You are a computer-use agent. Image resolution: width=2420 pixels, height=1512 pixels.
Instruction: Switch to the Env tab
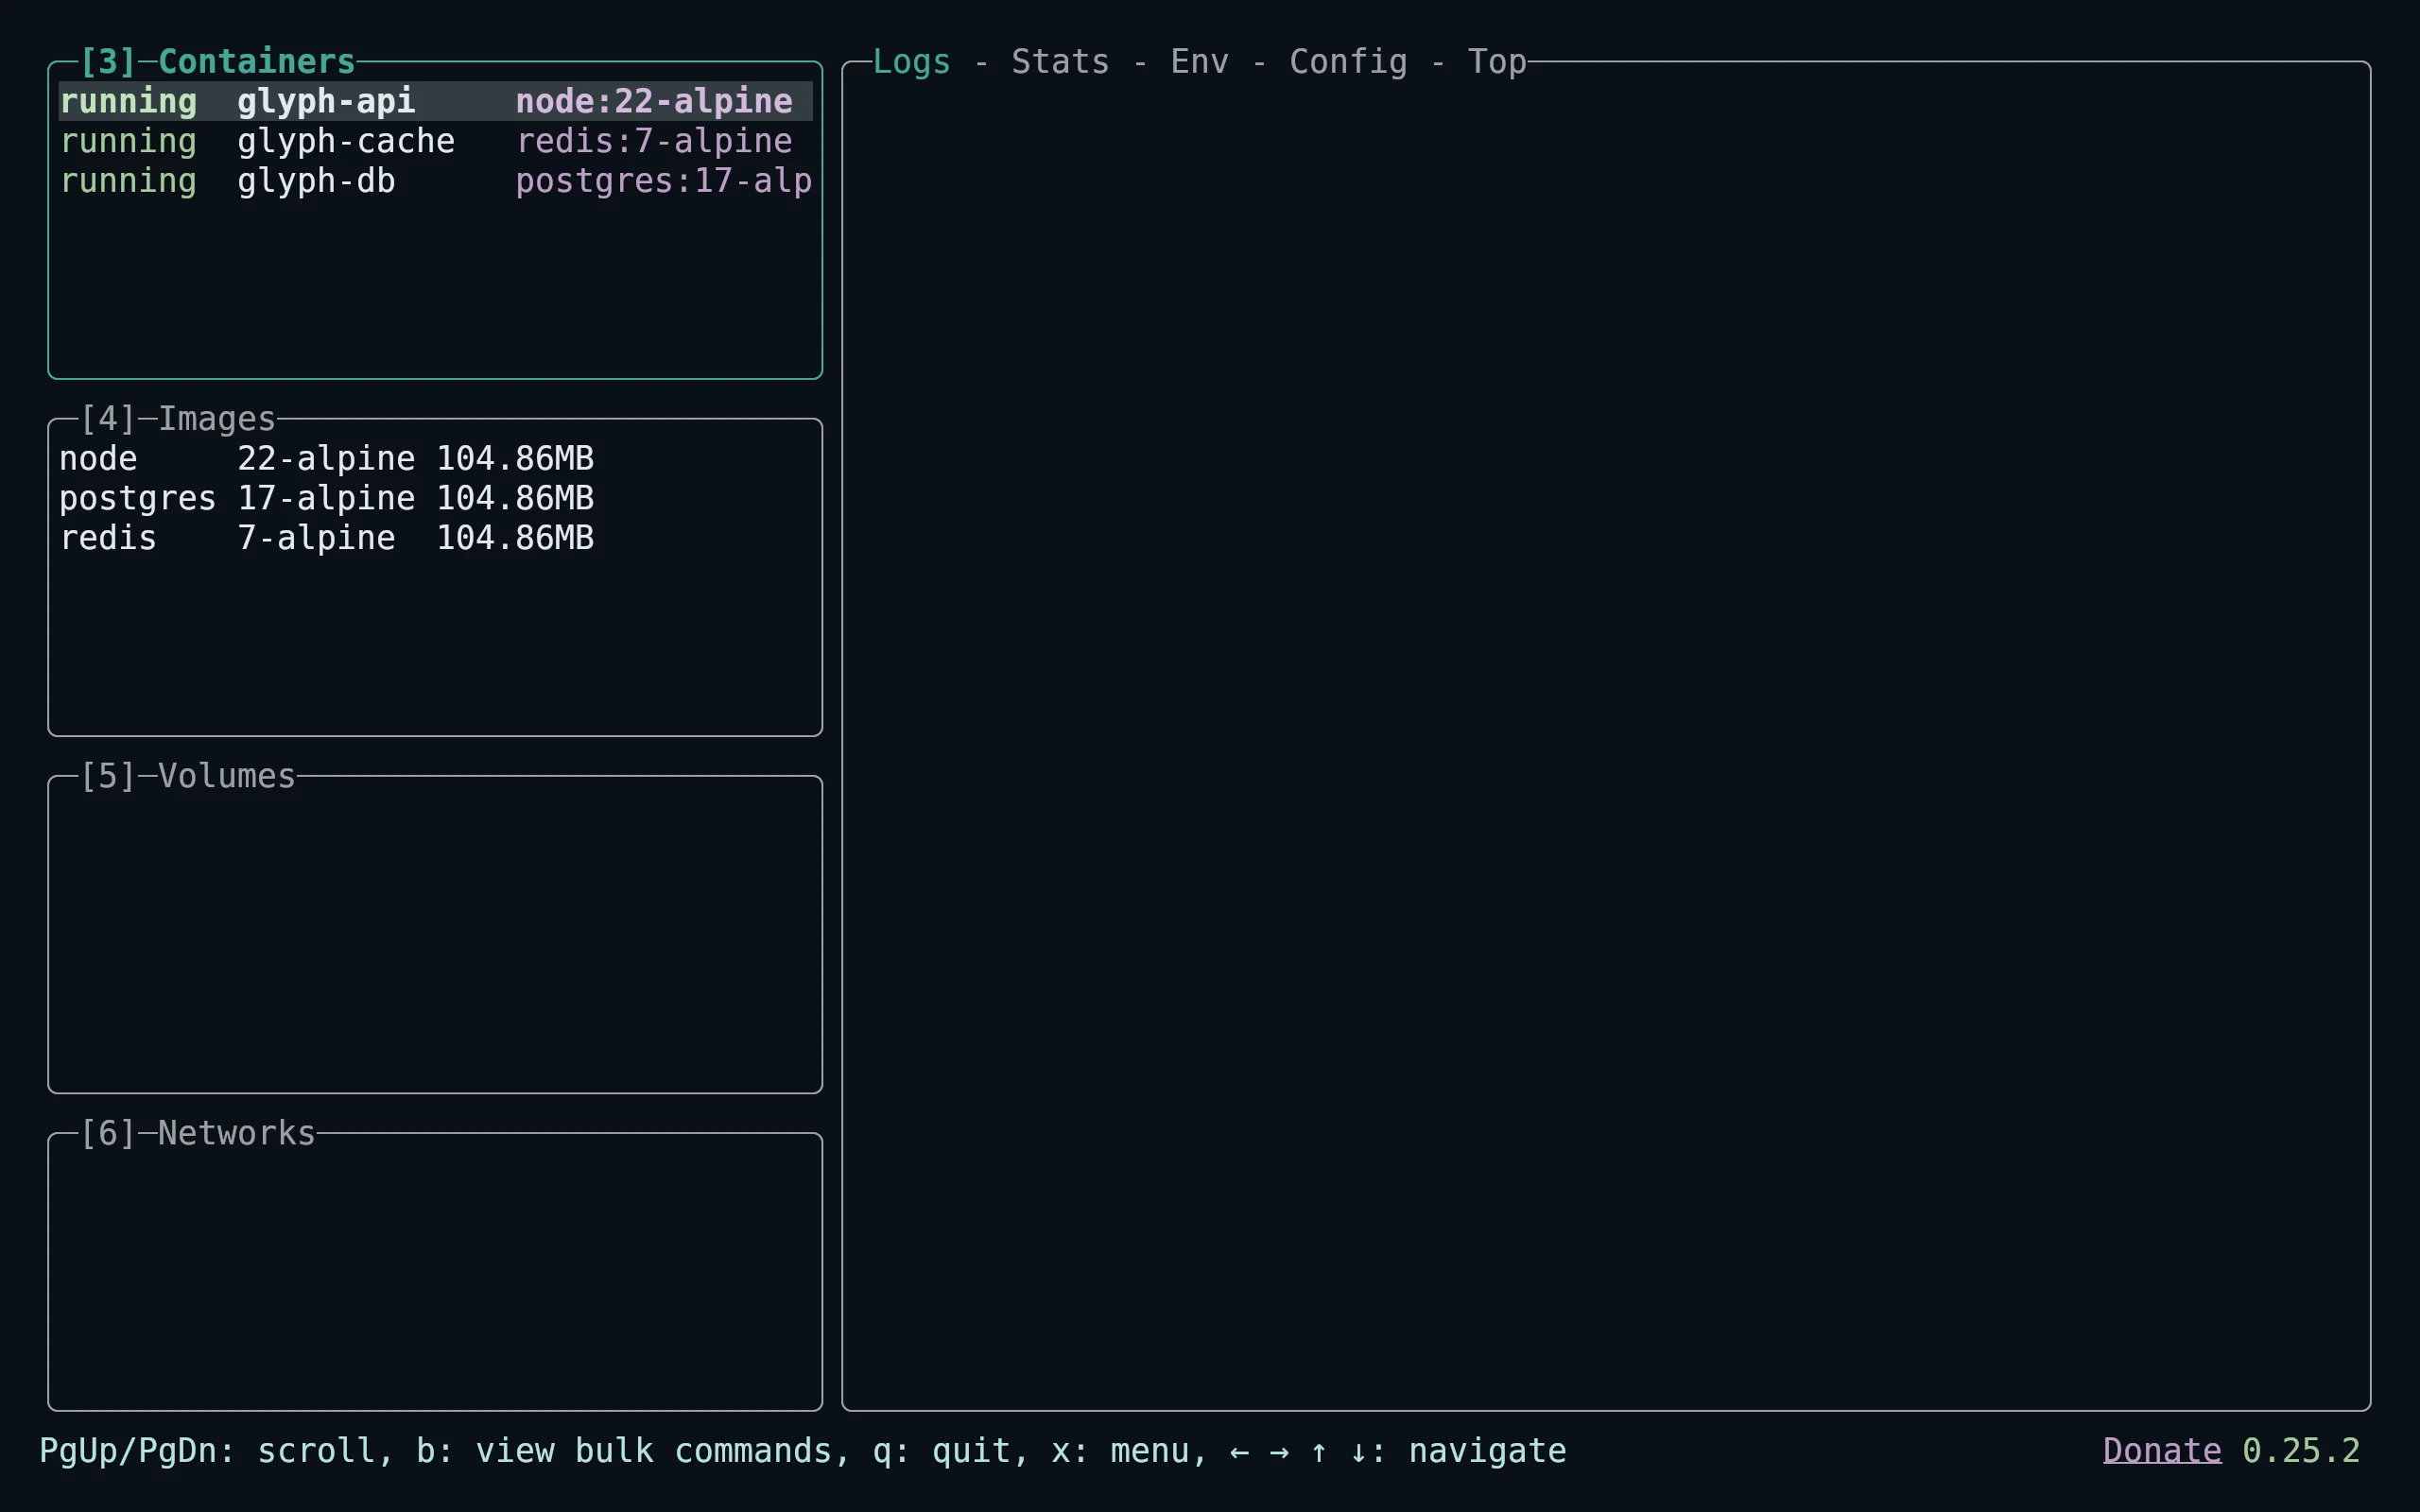pos(1199,62)
